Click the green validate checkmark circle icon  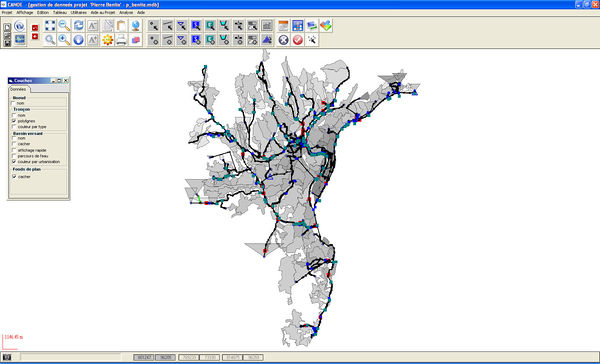pos(298,40)
